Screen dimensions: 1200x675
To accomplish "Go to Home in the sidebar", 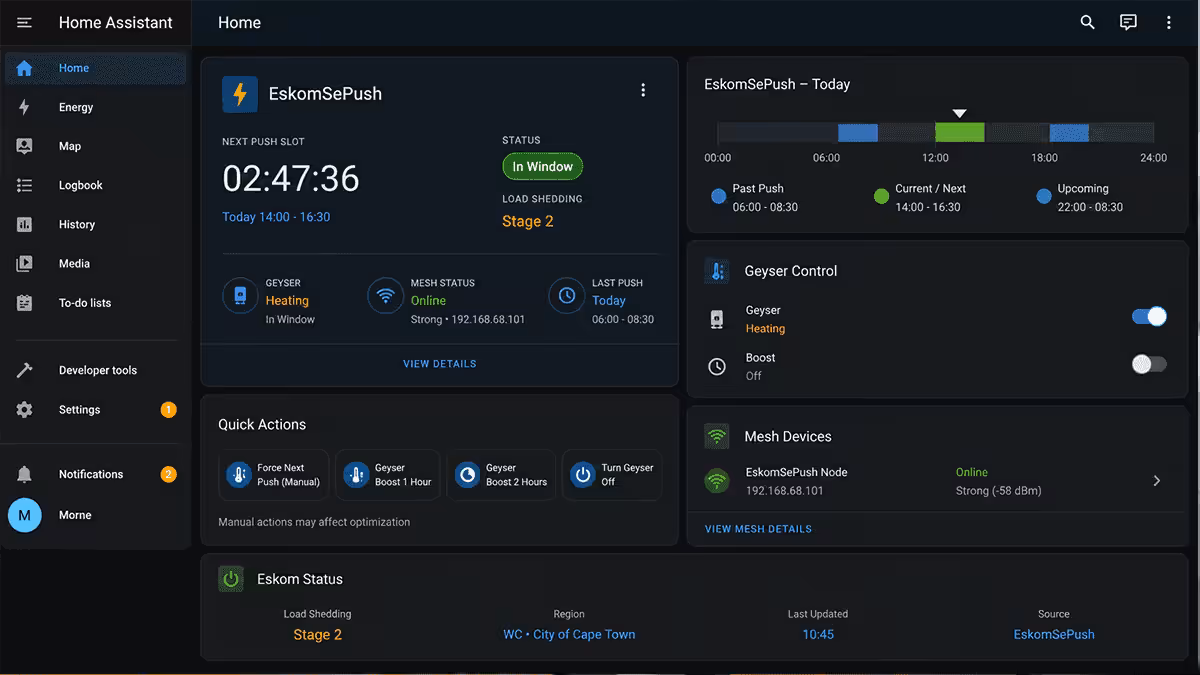I will pos(96,68).
